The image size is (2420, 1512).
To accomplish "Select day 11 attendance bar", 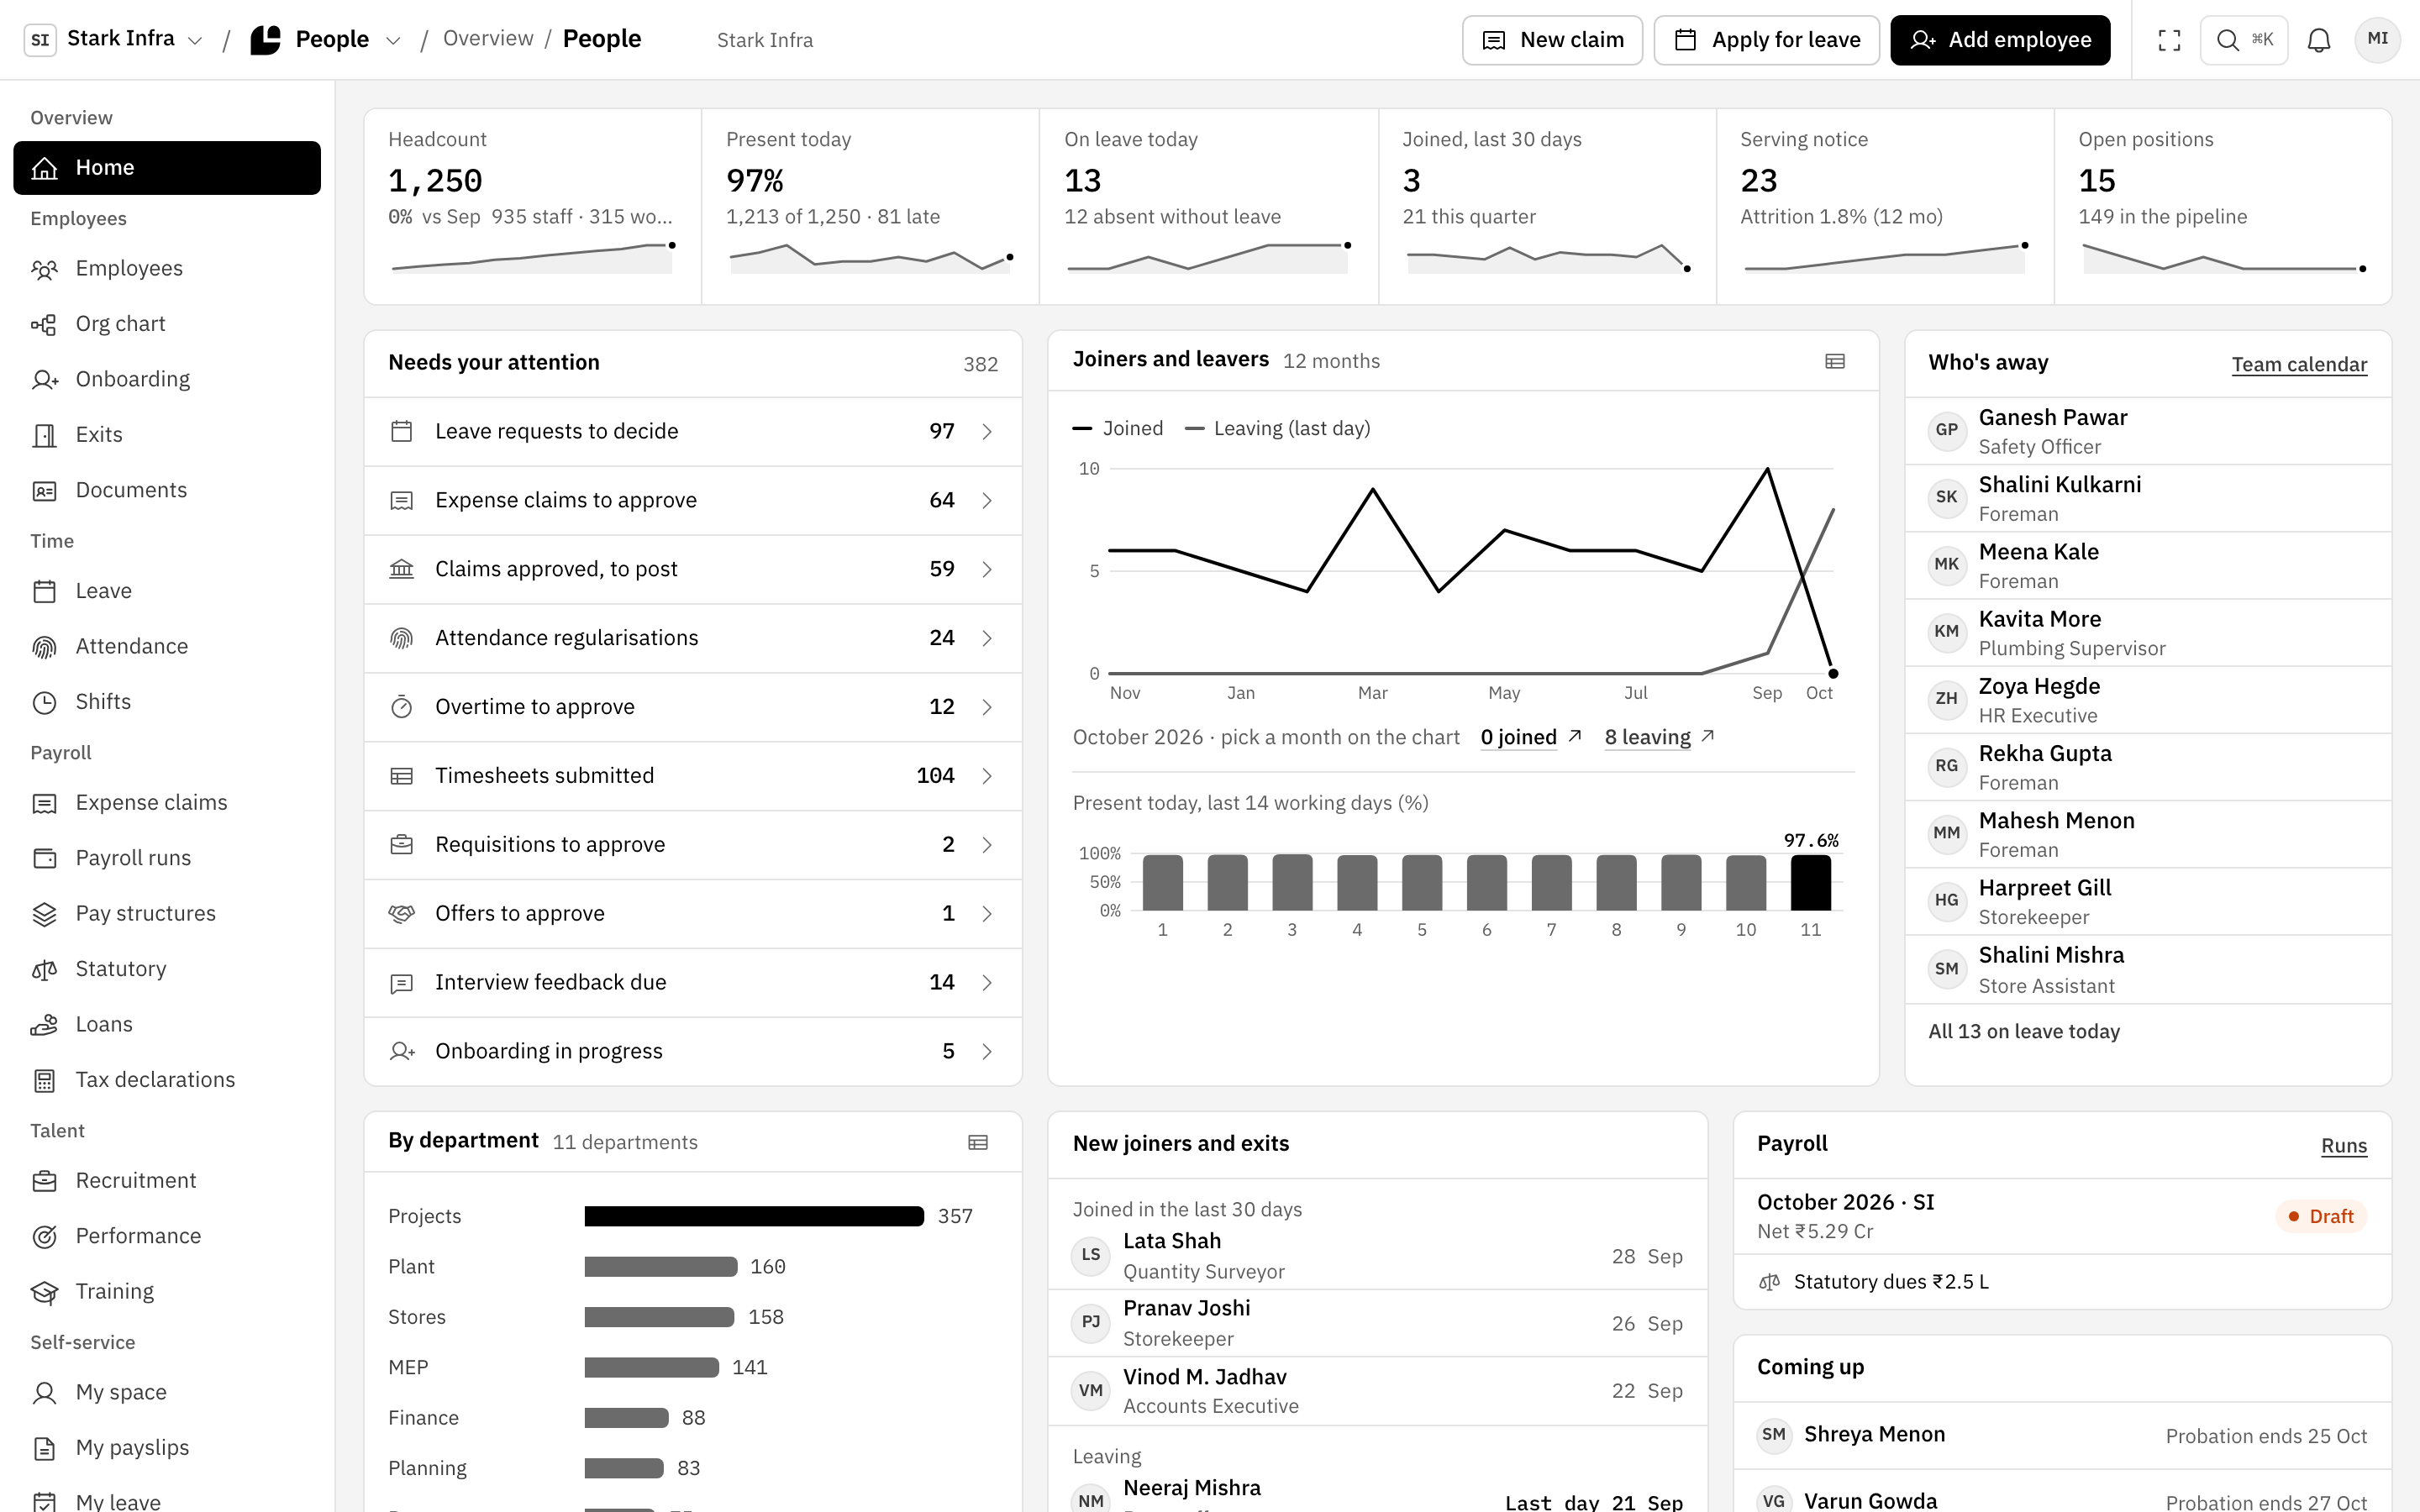I will click(x=1810, y=882).
